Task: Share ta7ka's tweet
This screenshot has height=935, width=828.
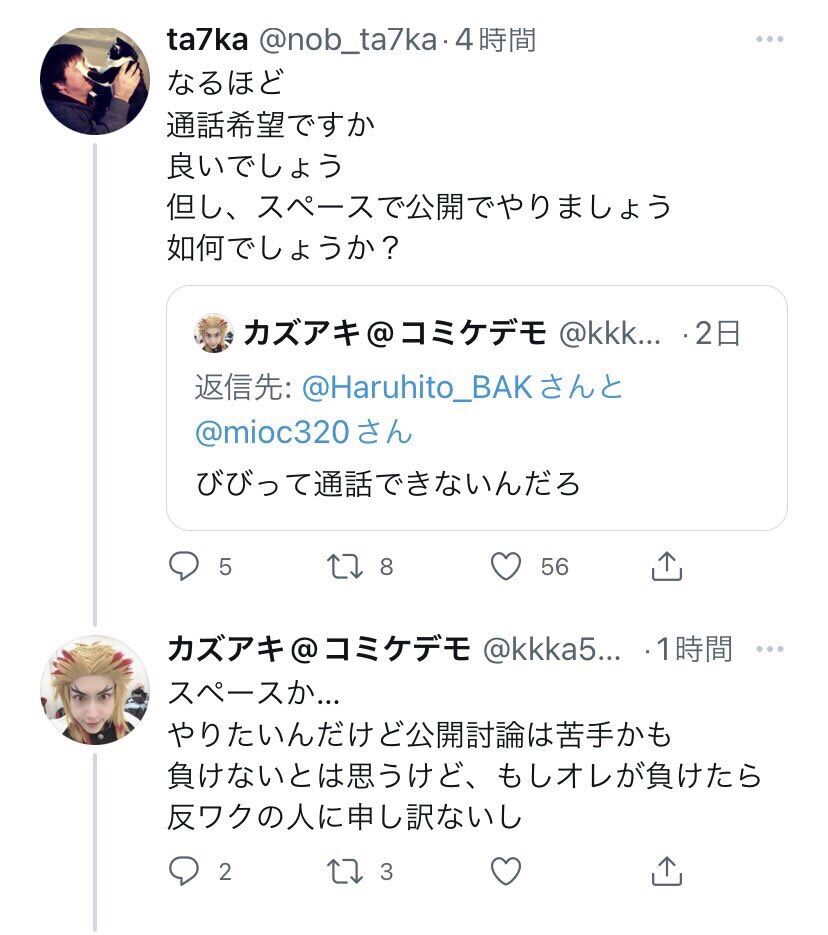Action: point(666,567)
